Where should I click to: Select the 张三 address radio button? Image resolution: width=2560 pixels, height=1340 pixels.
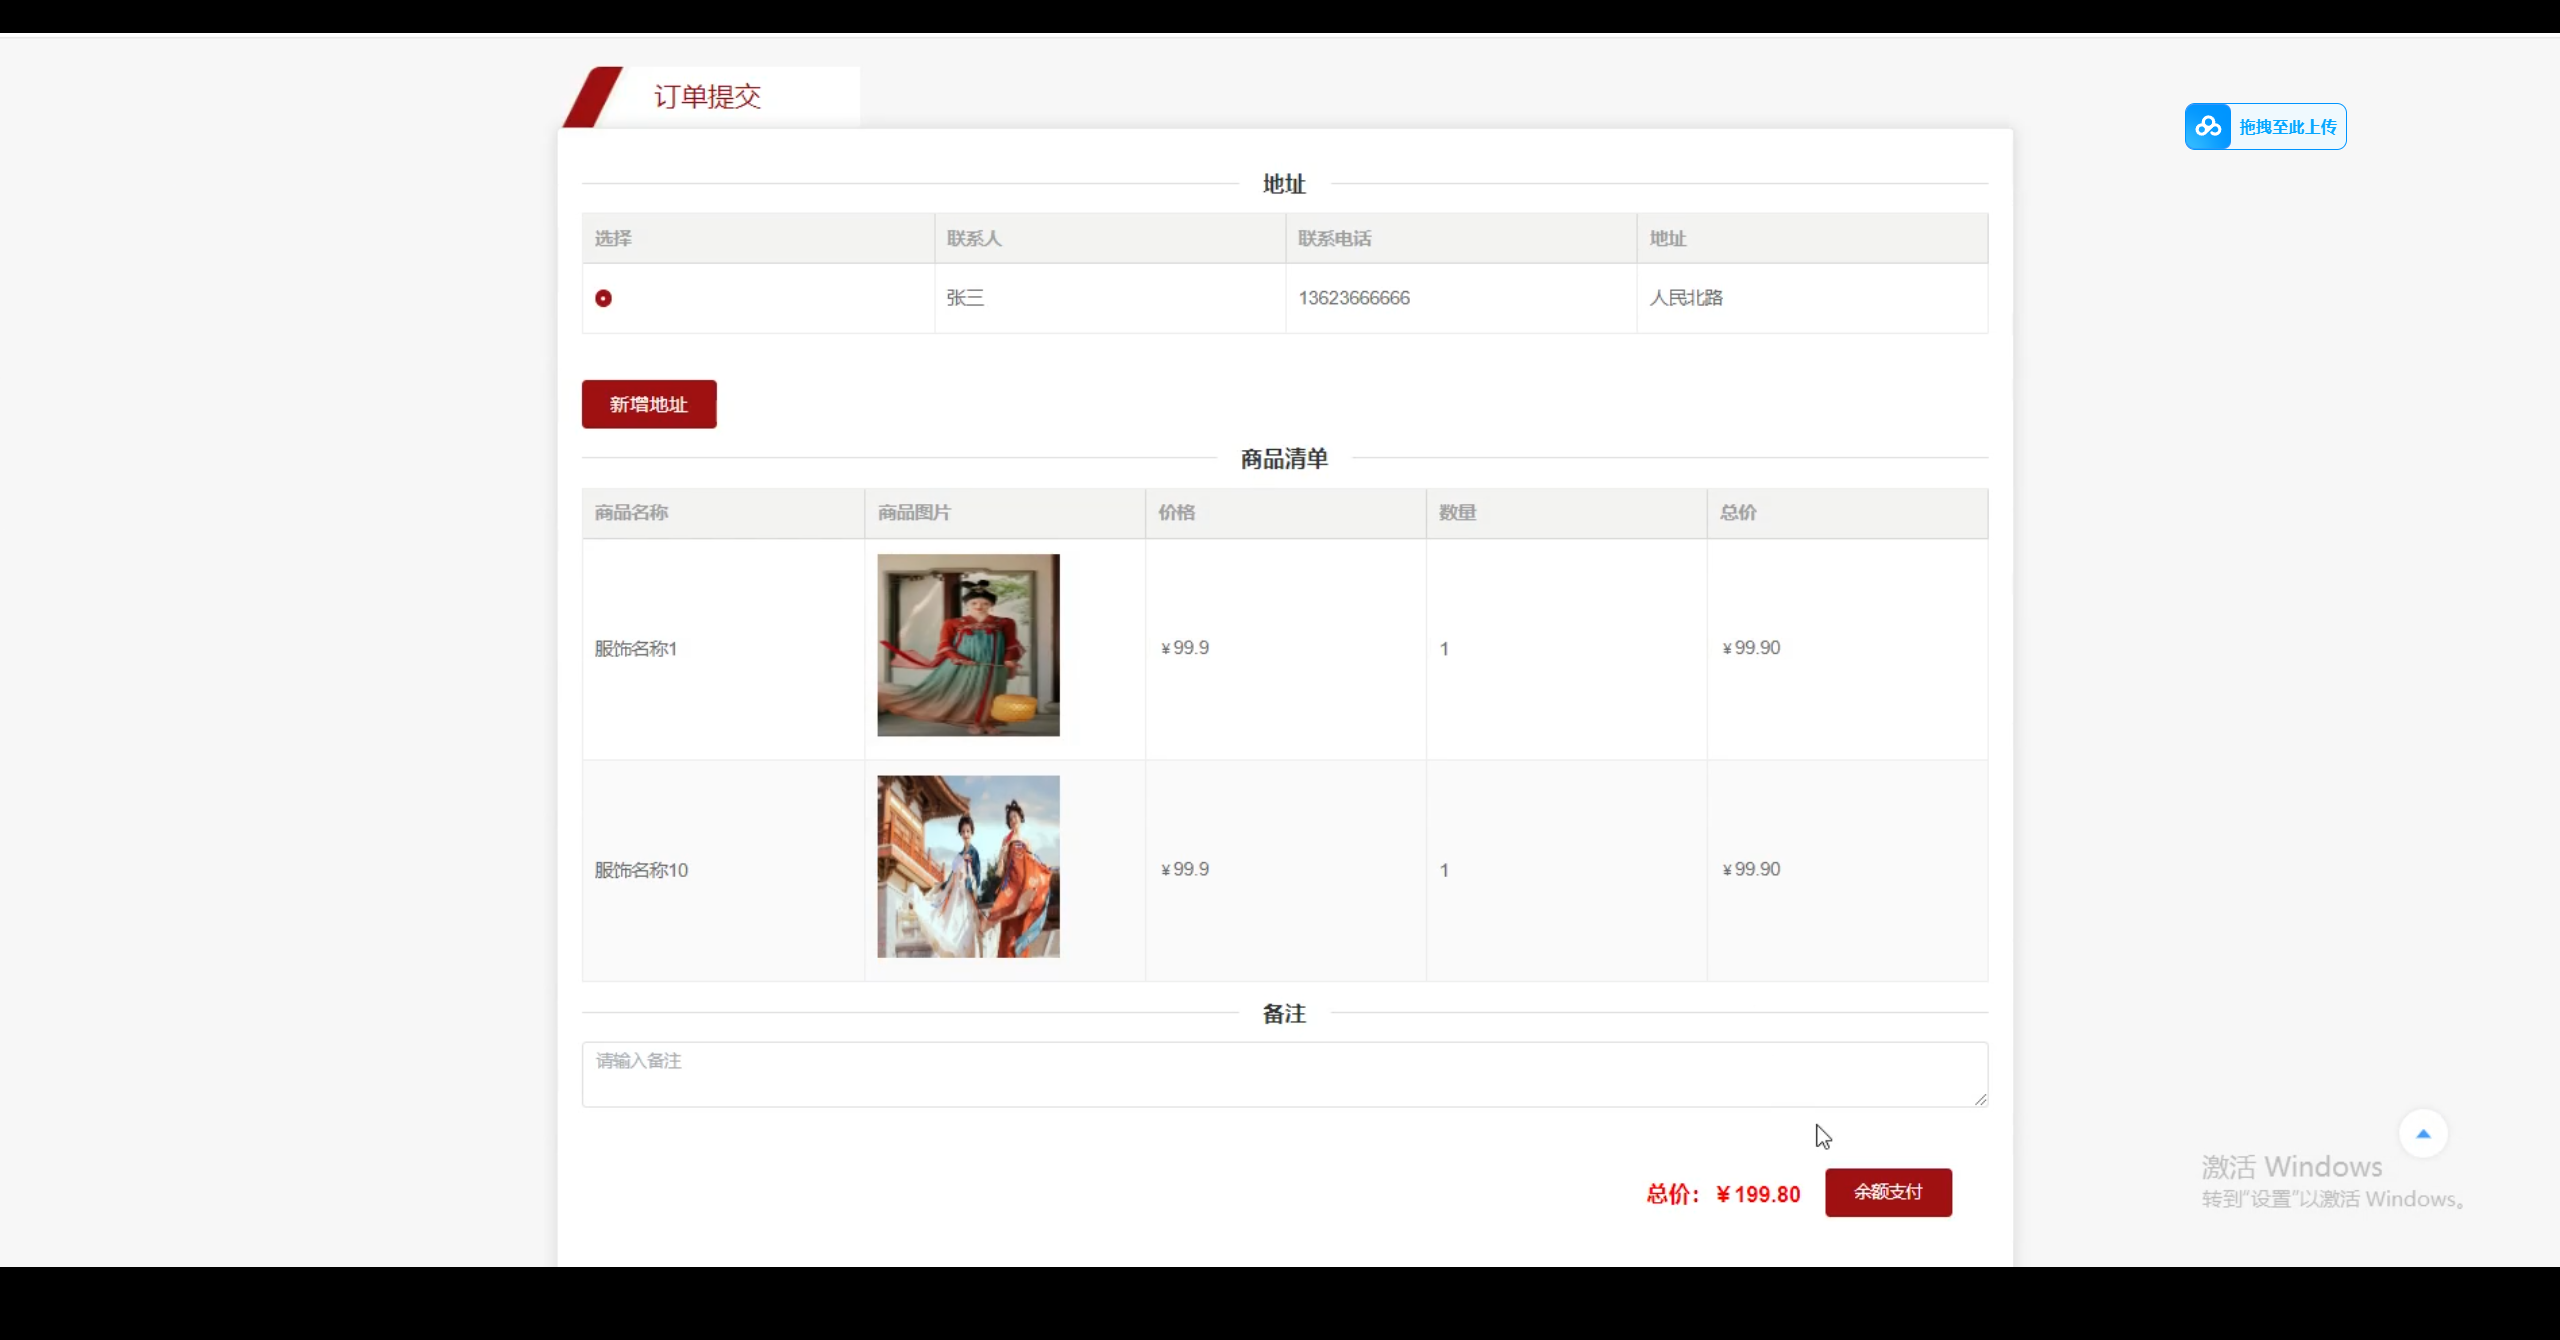point(603,298)
